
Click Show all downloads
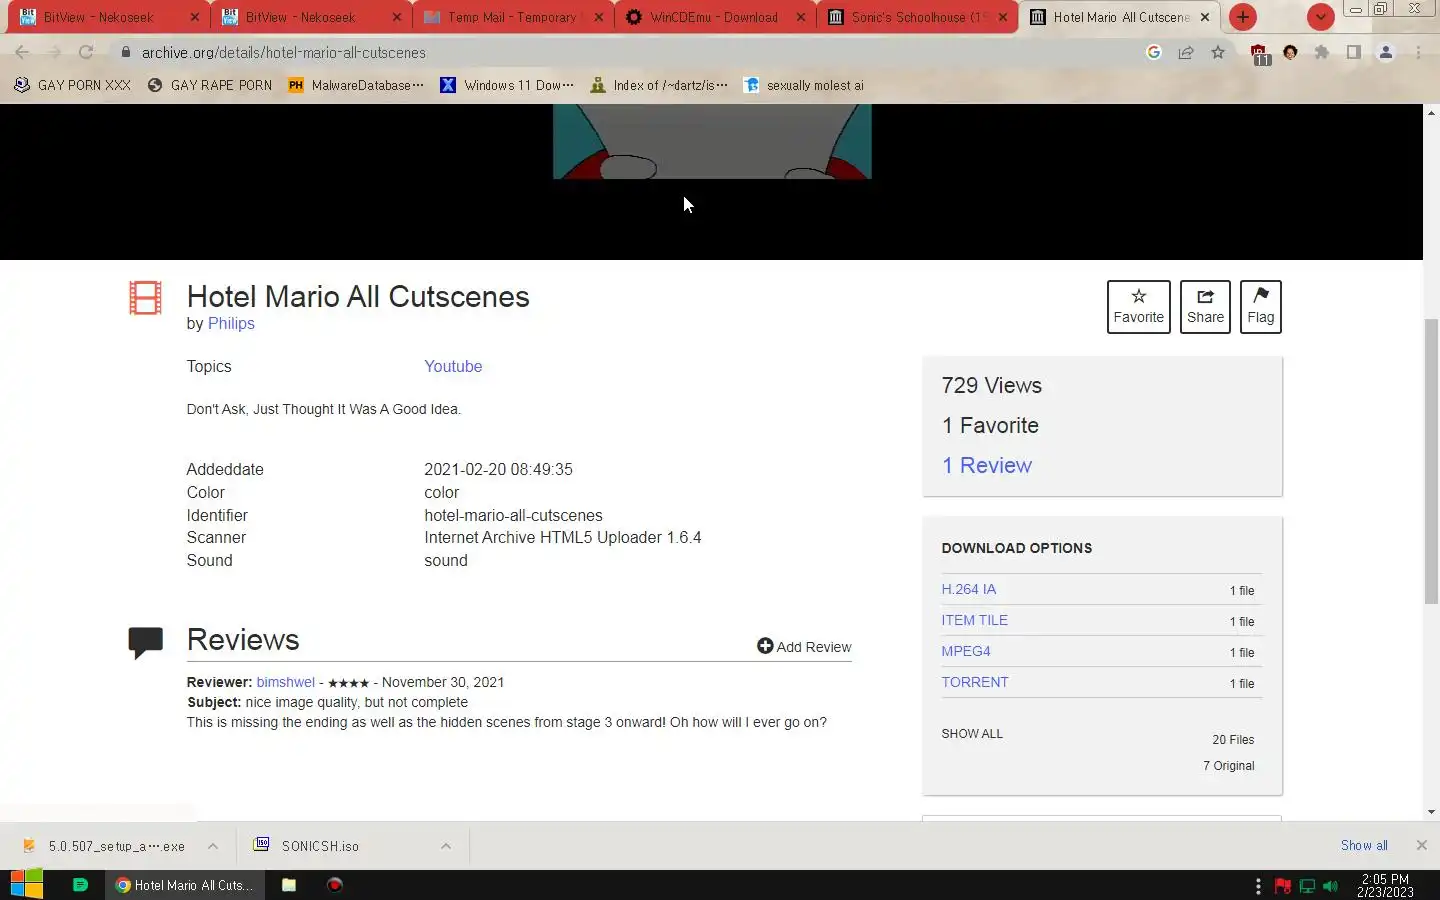tap(1364, 846)
